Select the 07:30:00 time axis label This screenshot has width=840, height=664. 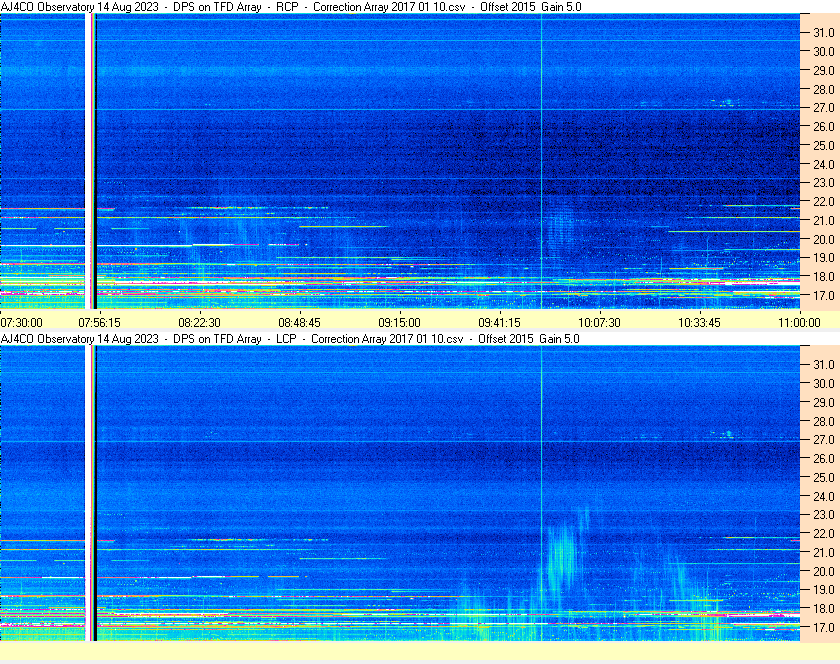click(x=21, y=323)
